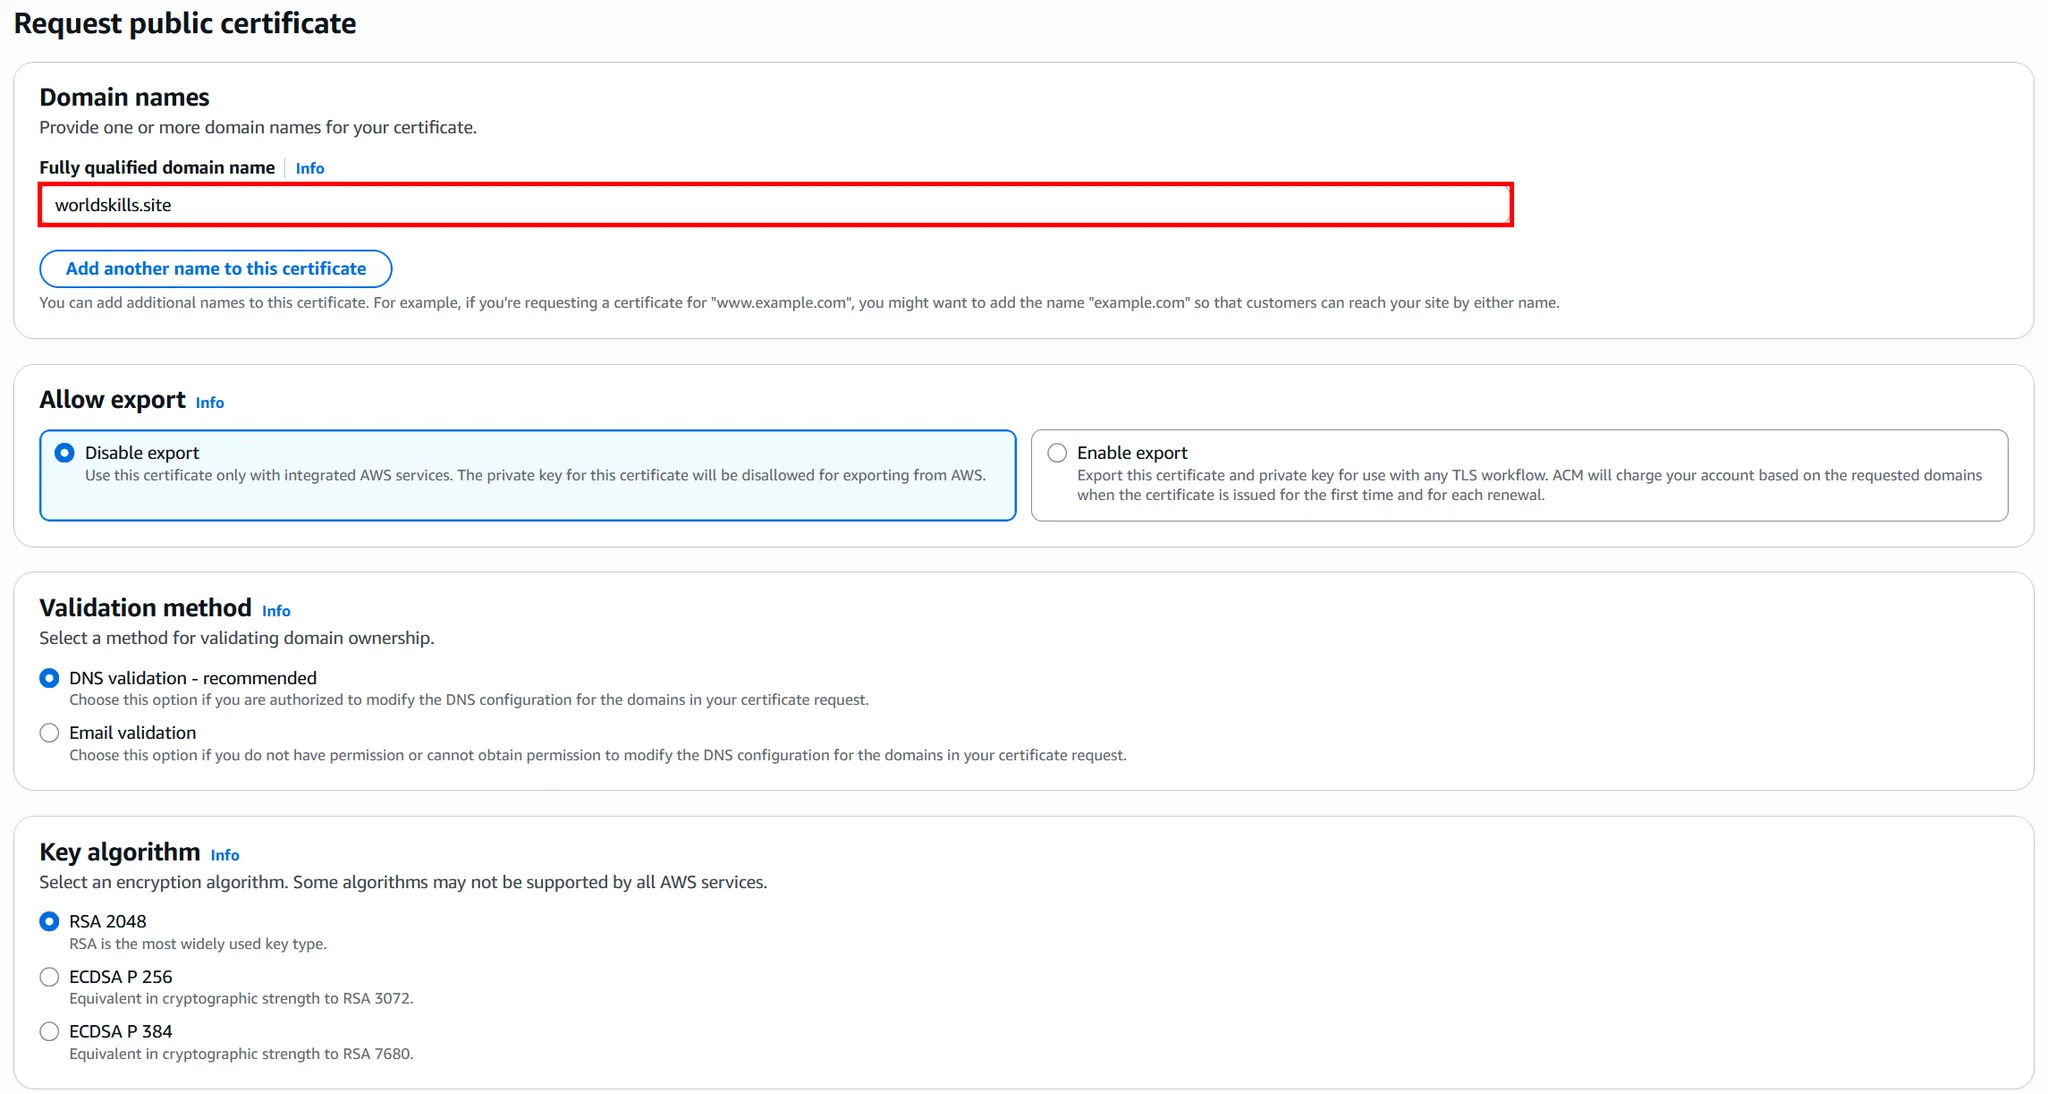The height and width of the screenshot is (1094, 2048).
Task: Open the Validation method Info link
Action: pos(276,611)
